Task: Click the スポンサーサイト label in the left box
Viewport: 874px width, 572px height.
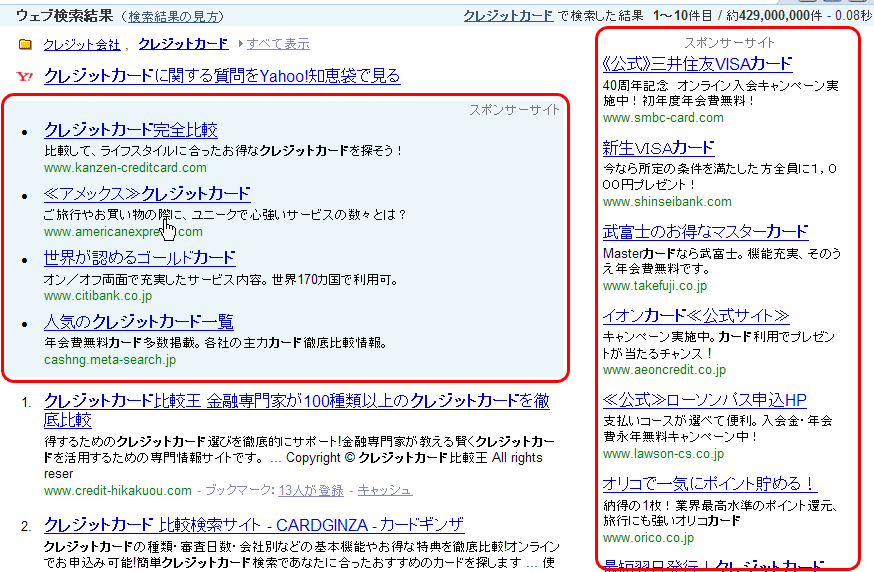Action: coord(514,110)
